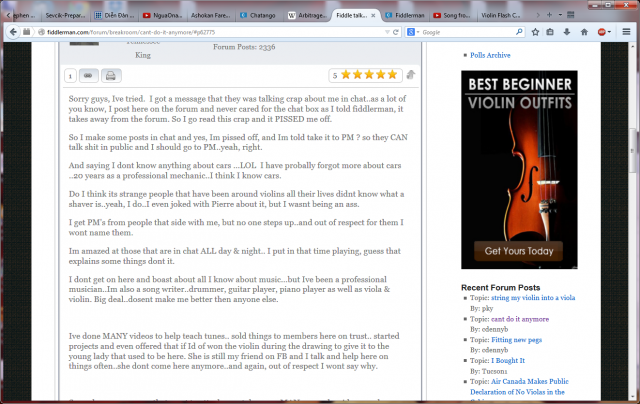640x404 pixels.
Task: Click the Best Beginner Violin Outfits ad
Action: tap(519, 169)
